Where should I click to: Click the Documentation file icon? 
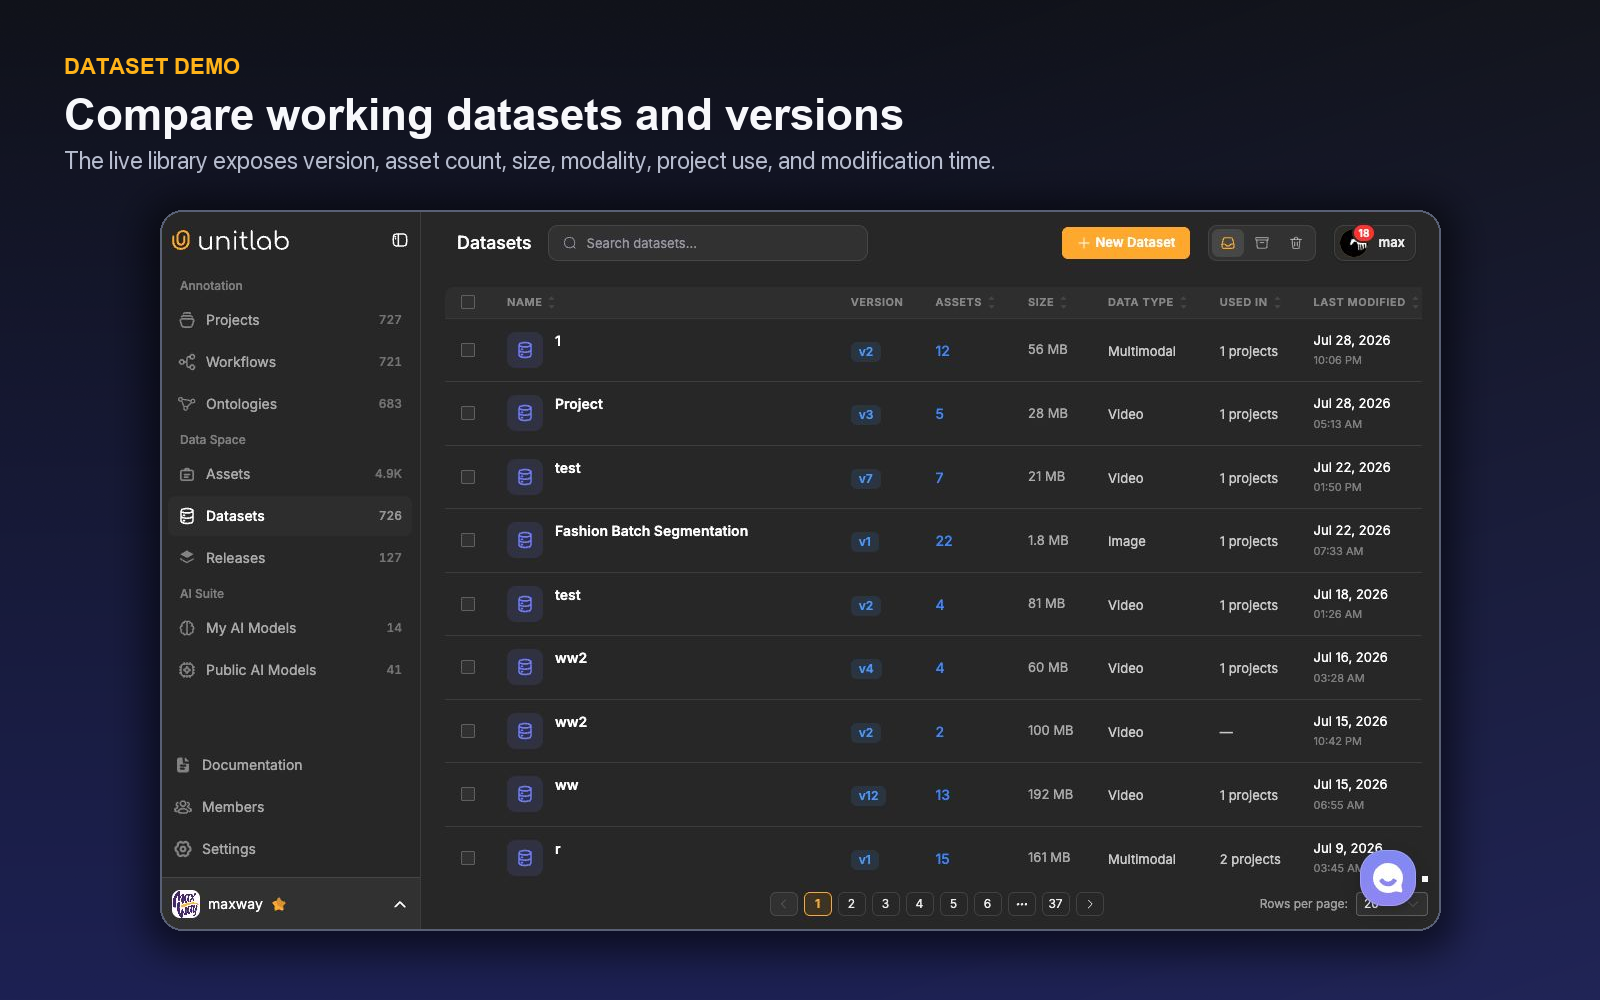(x=183, y=765)
